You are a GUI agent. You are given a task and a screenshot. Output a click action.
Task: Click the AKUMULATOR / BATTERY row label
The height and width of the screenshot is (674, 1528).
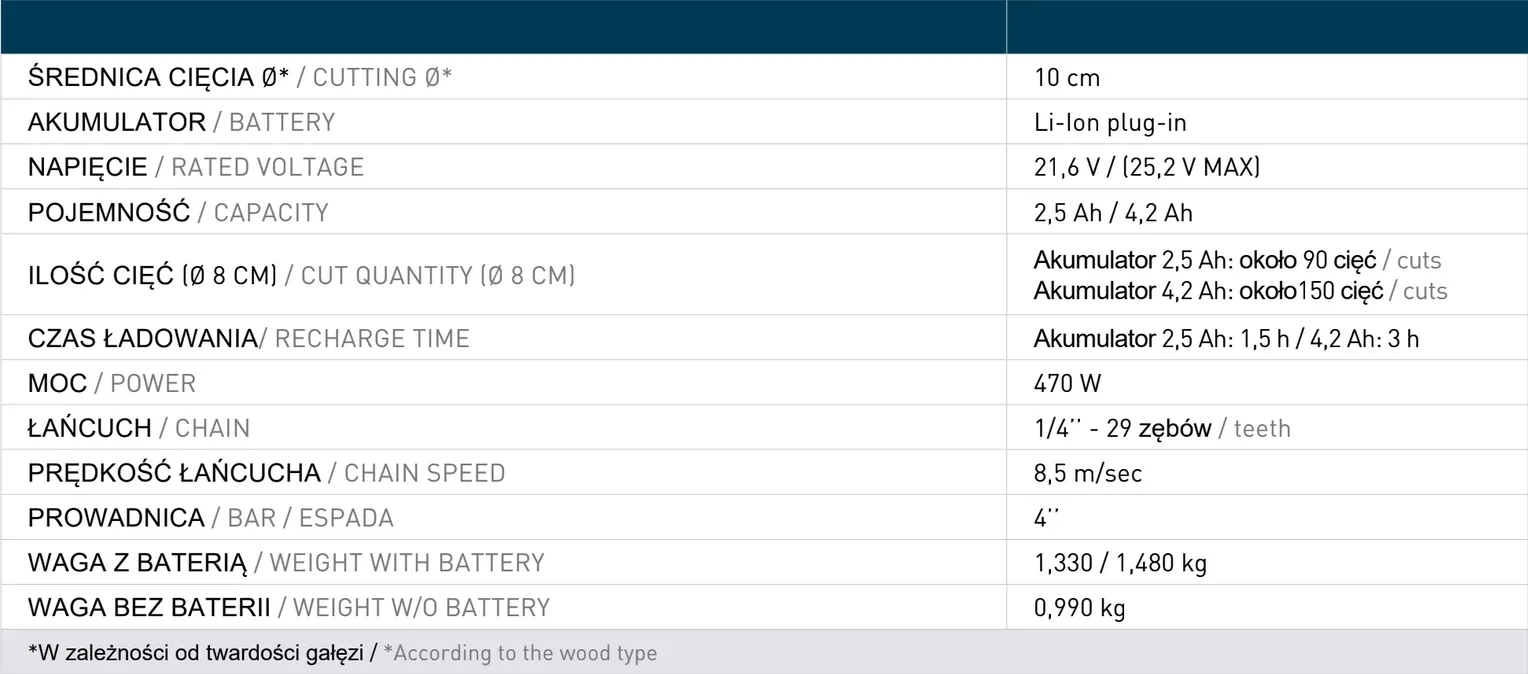181,123
